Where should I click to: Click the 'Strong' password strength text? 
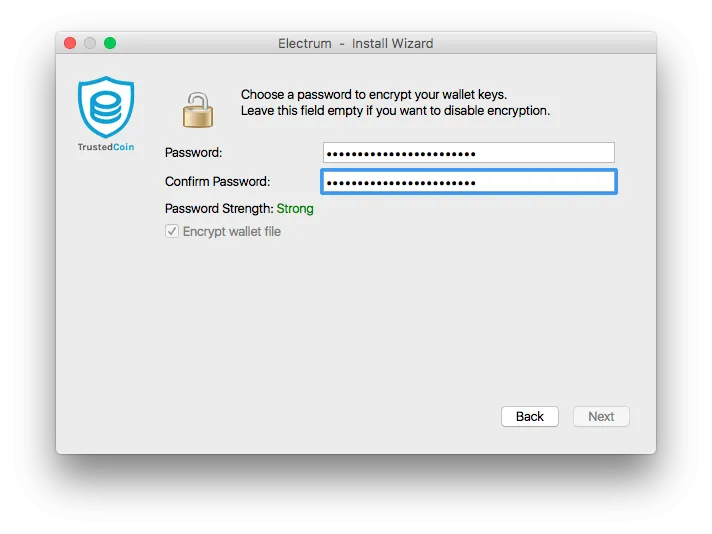tap(295, 209)
